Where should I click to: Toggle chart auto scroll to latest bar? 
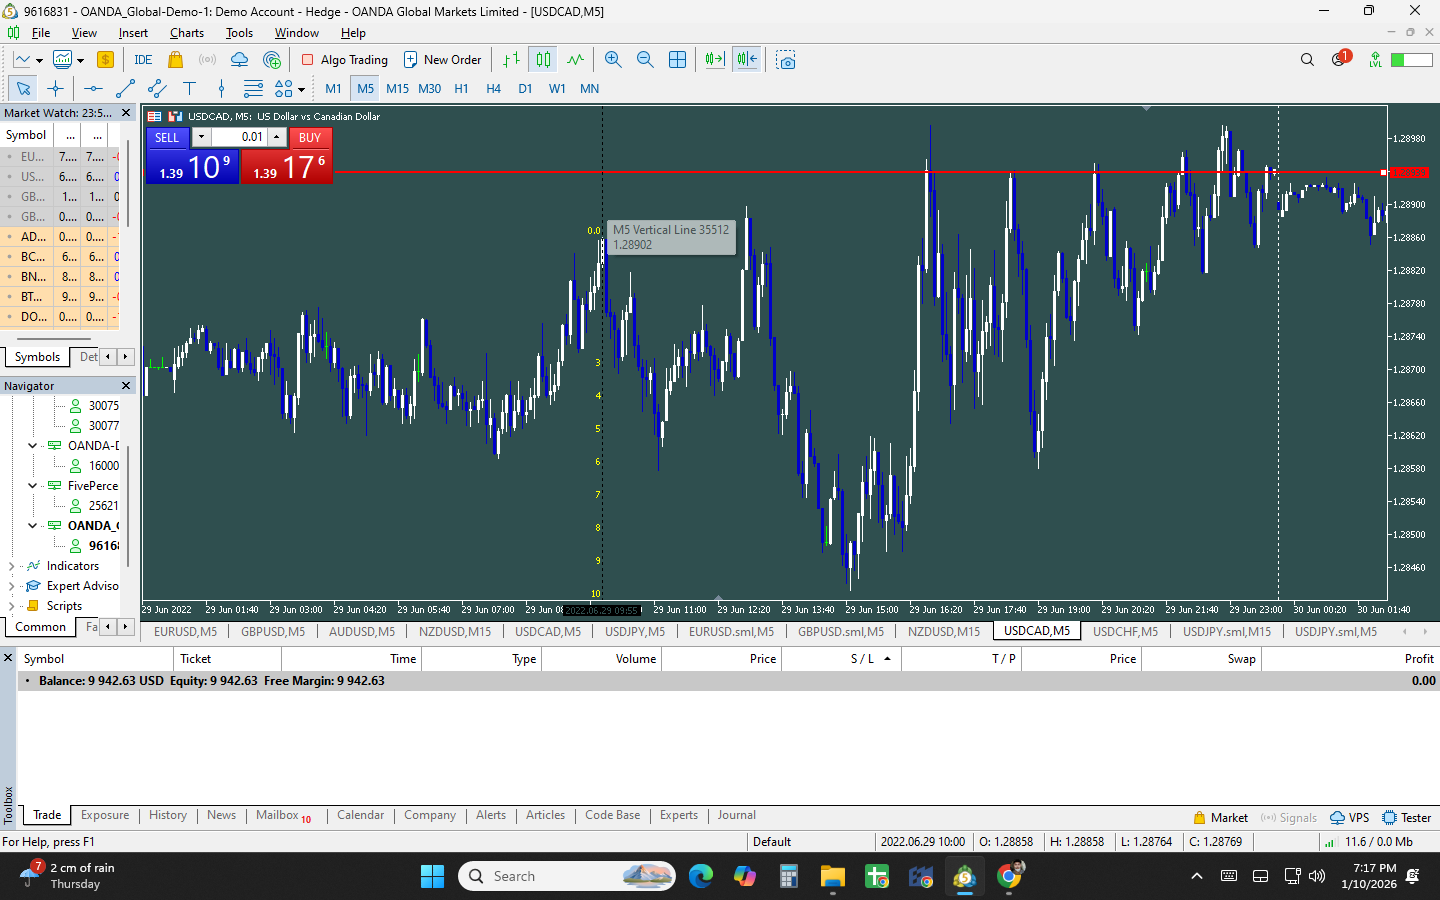714,60
